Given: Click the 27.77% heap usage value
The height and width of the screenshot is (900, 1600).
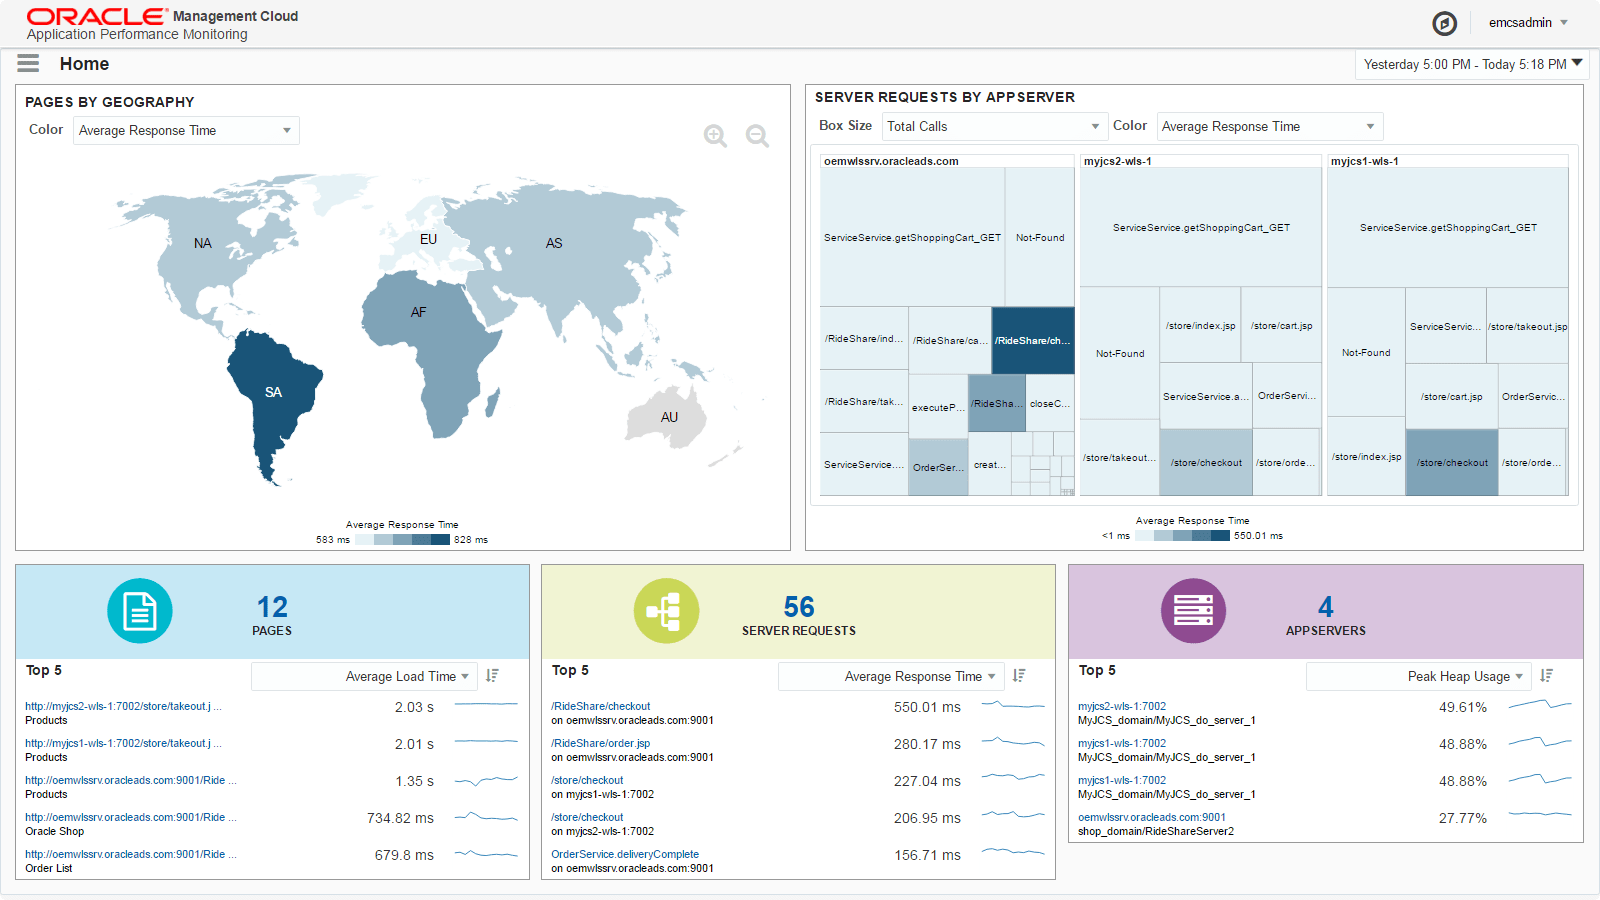Looking at the screenshot, I should pos(1463,818).
